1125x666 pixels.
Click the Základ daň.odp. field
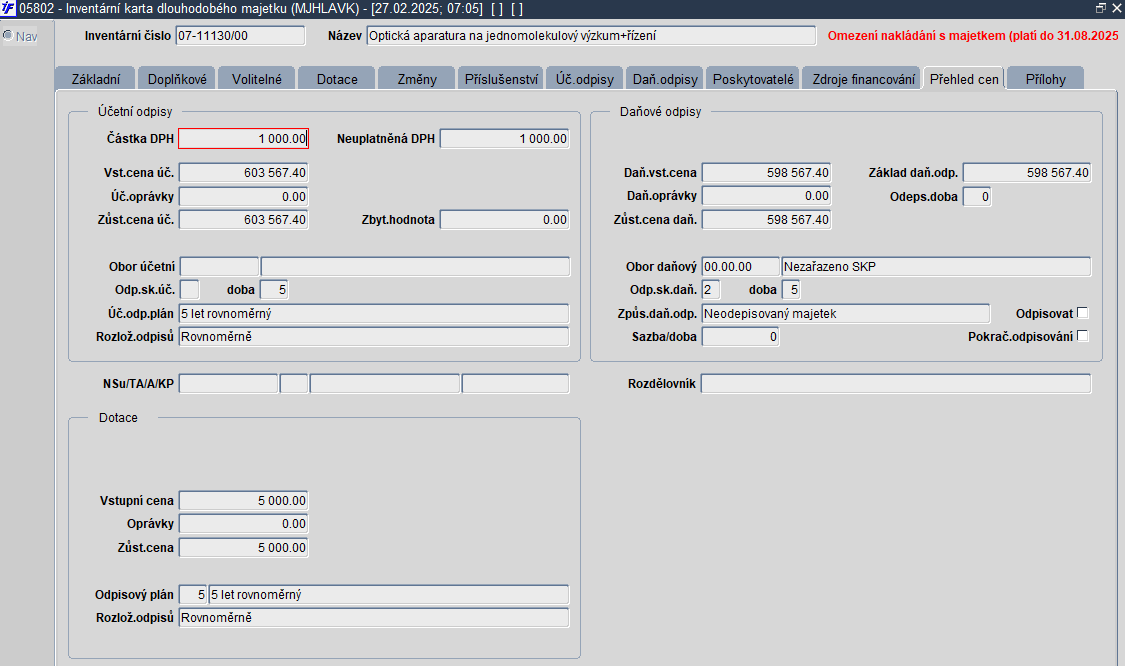coord(1027,172)
